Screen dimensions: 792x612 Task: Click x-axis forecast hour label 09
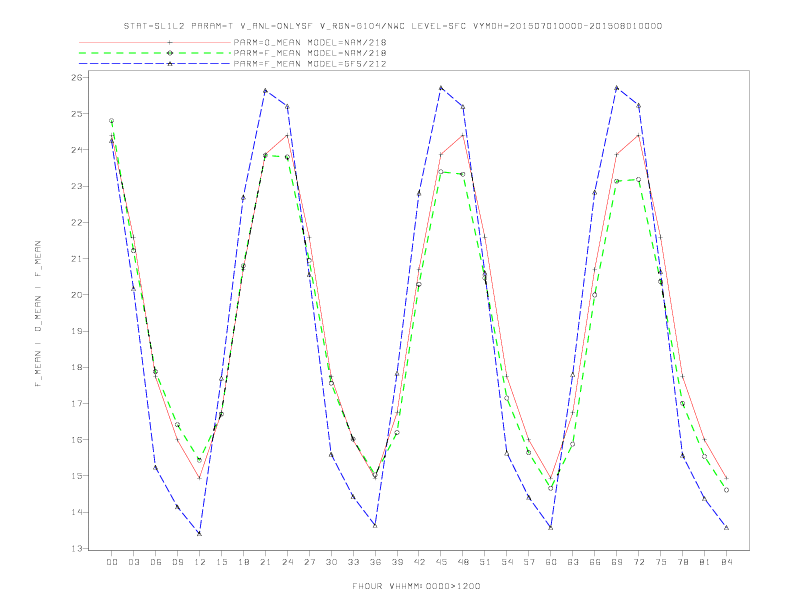[x=178, y=562]
